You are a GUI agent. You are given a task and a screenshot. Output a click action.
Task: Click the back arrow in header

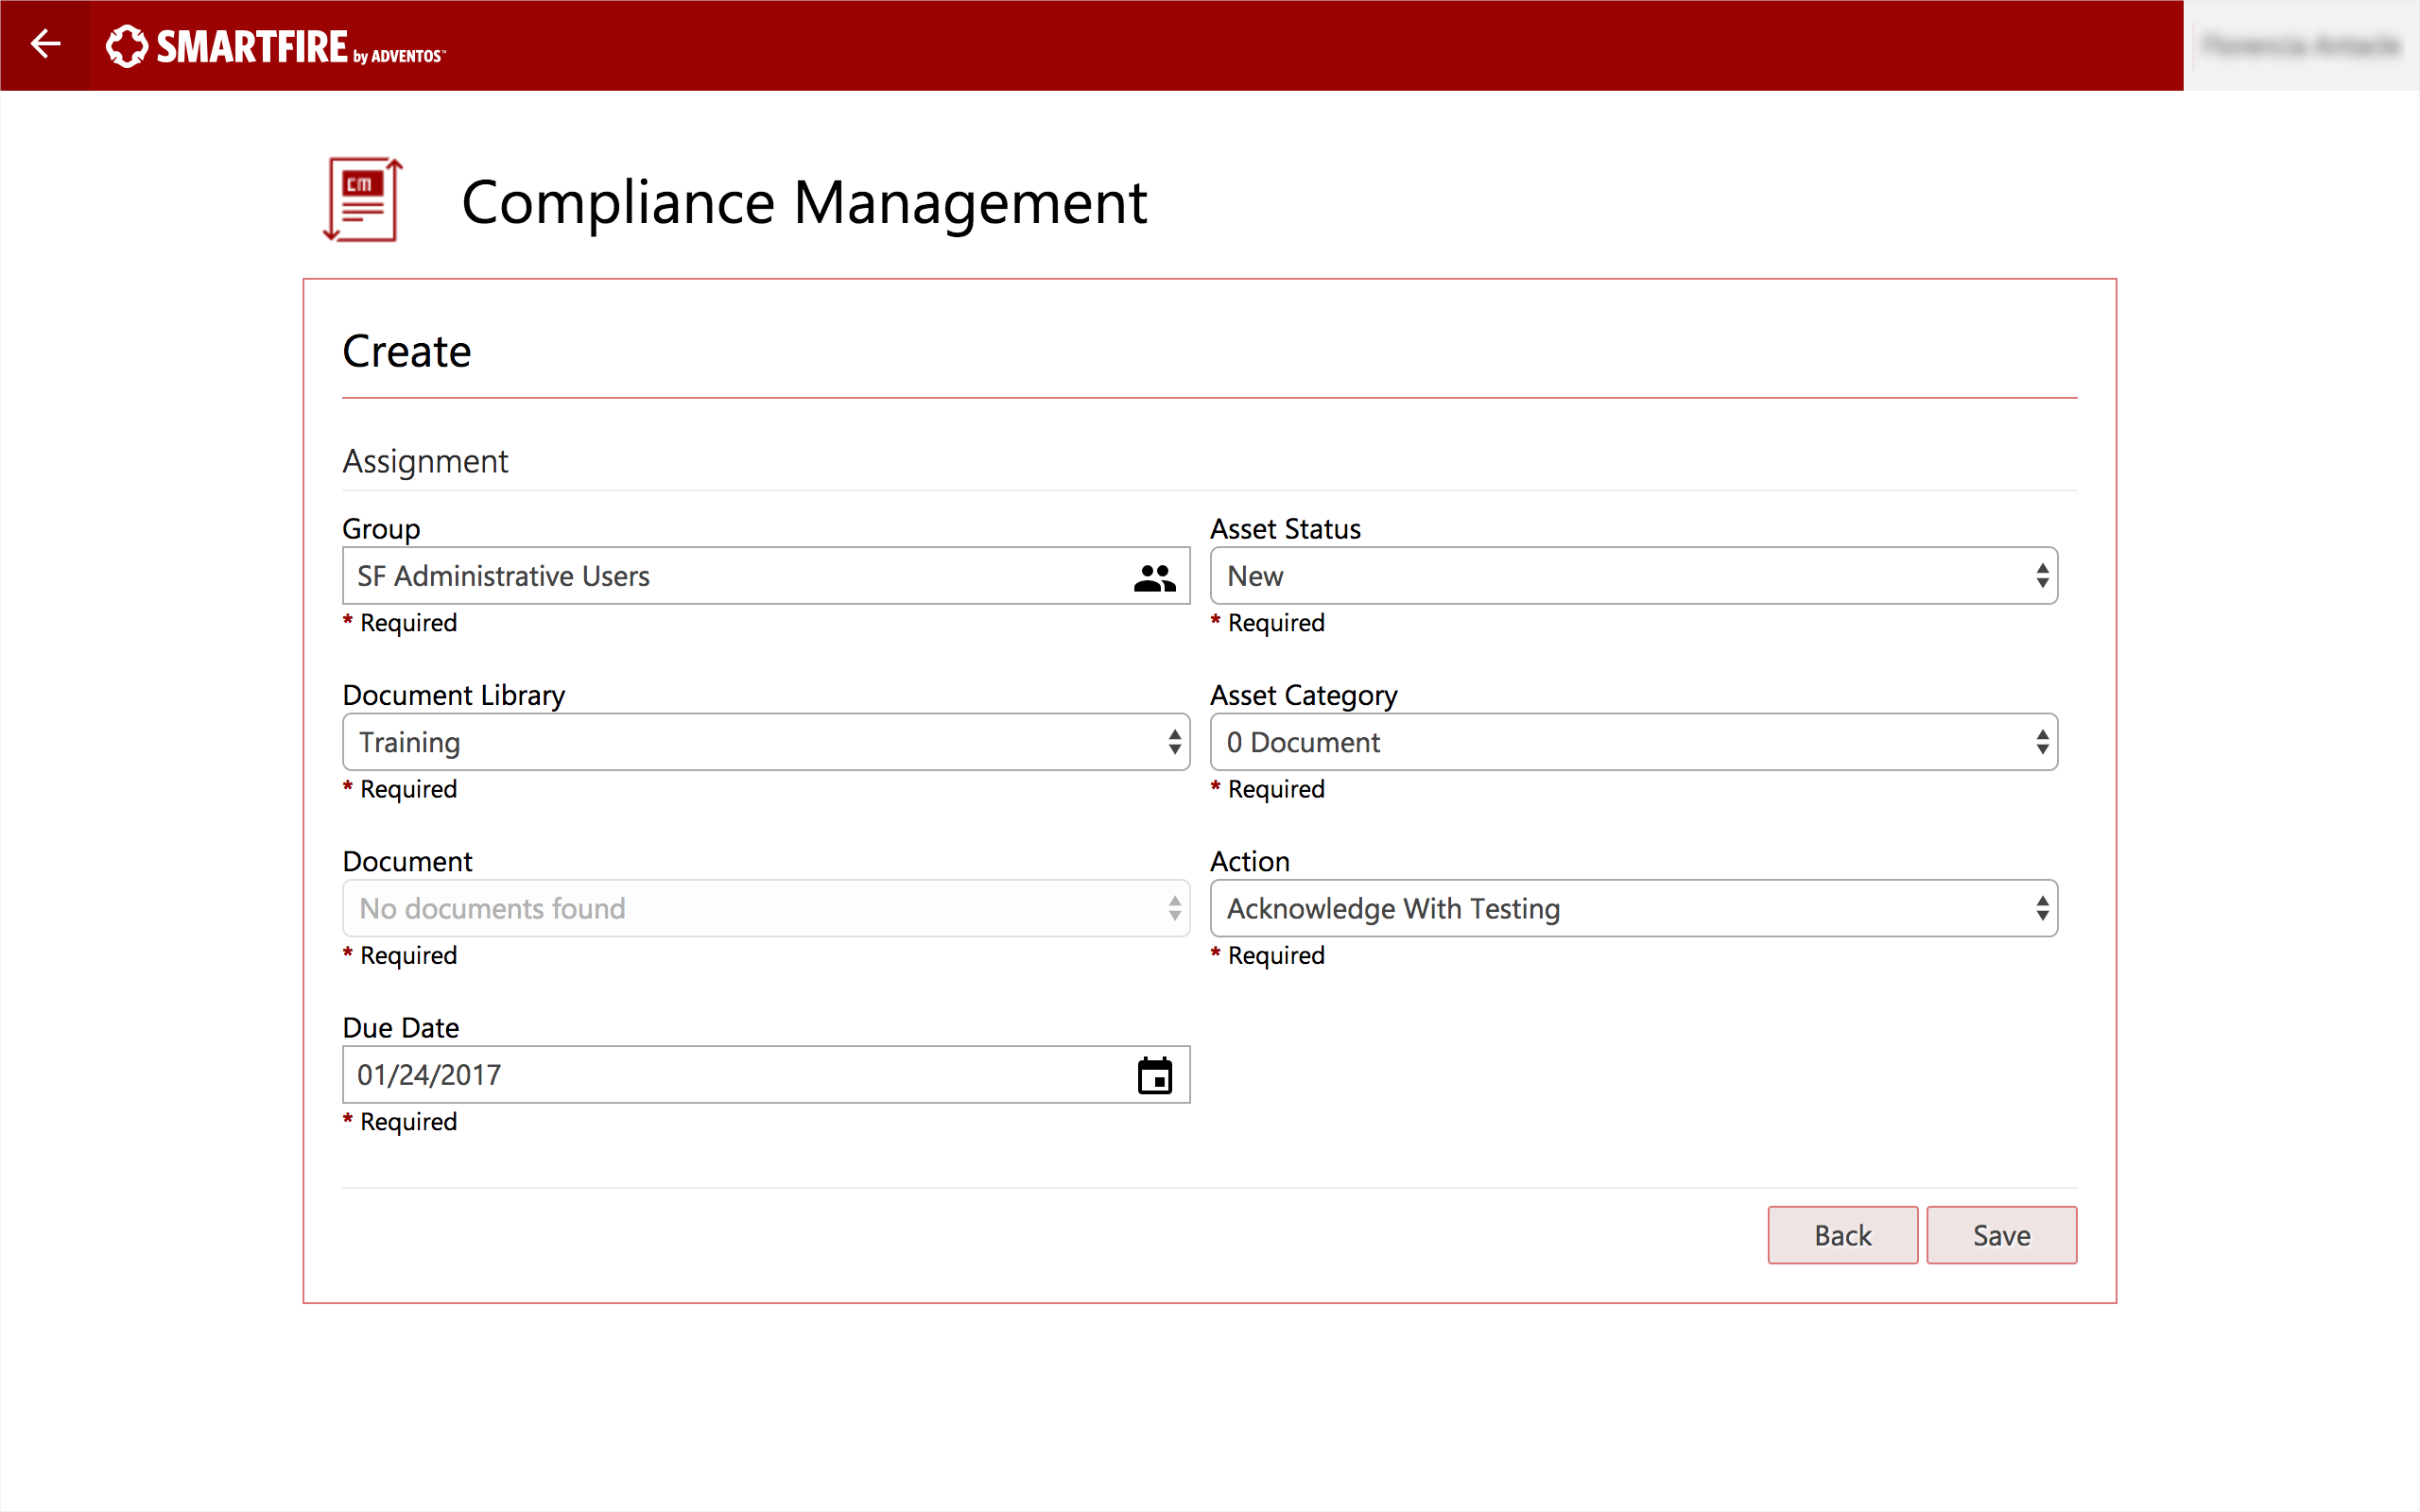(45, 45)
